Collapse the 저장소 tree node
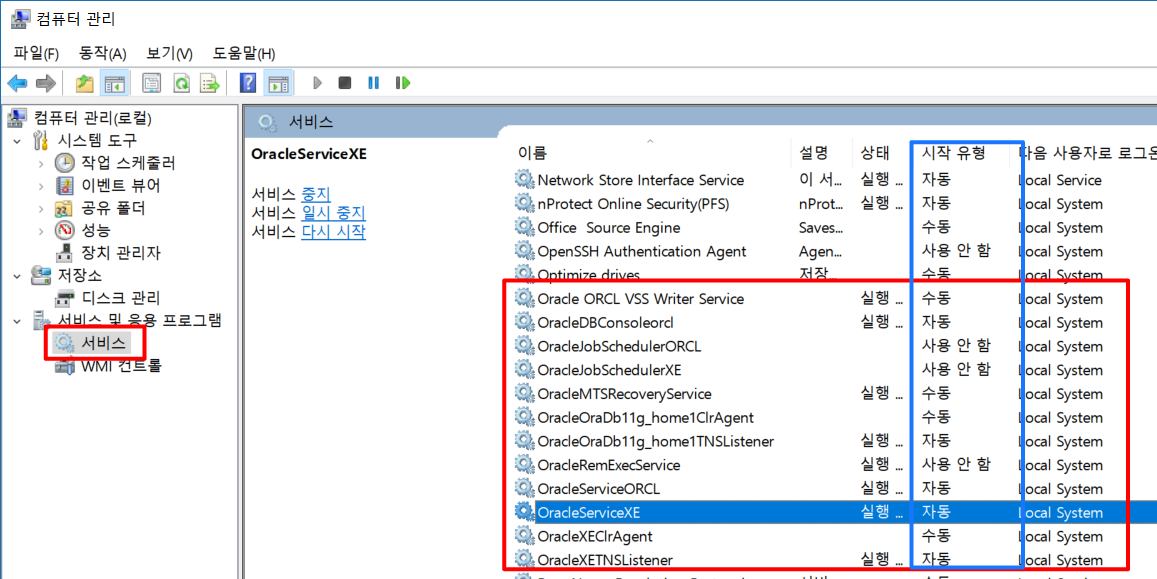The width and height of the screenshot is (1157, 579). [18, 276]
